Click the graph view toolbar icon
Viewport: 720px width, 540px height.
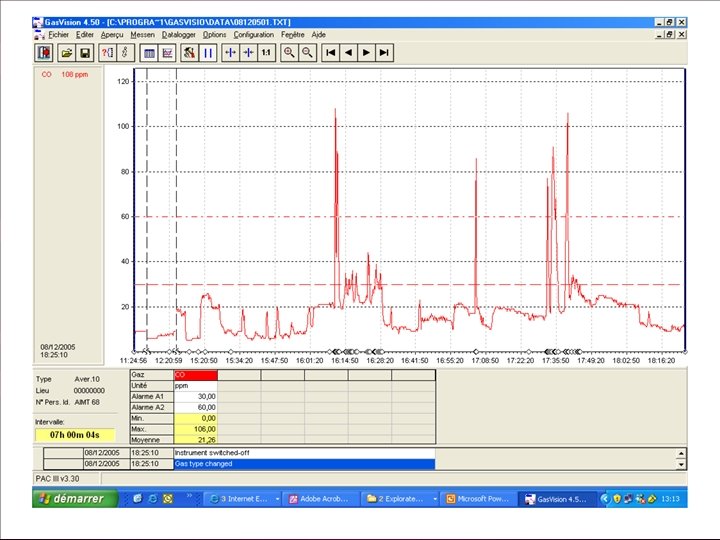[167, 52]
